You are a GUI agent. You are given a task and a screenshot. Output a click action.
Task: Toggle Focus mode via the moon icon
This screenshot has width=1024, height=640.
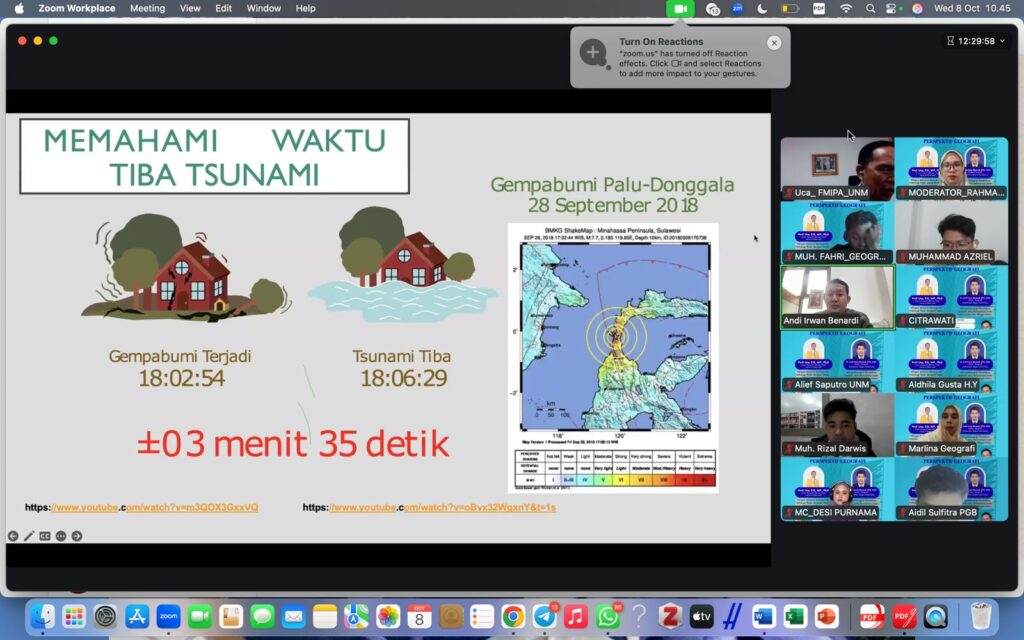(x=762, y=8)
